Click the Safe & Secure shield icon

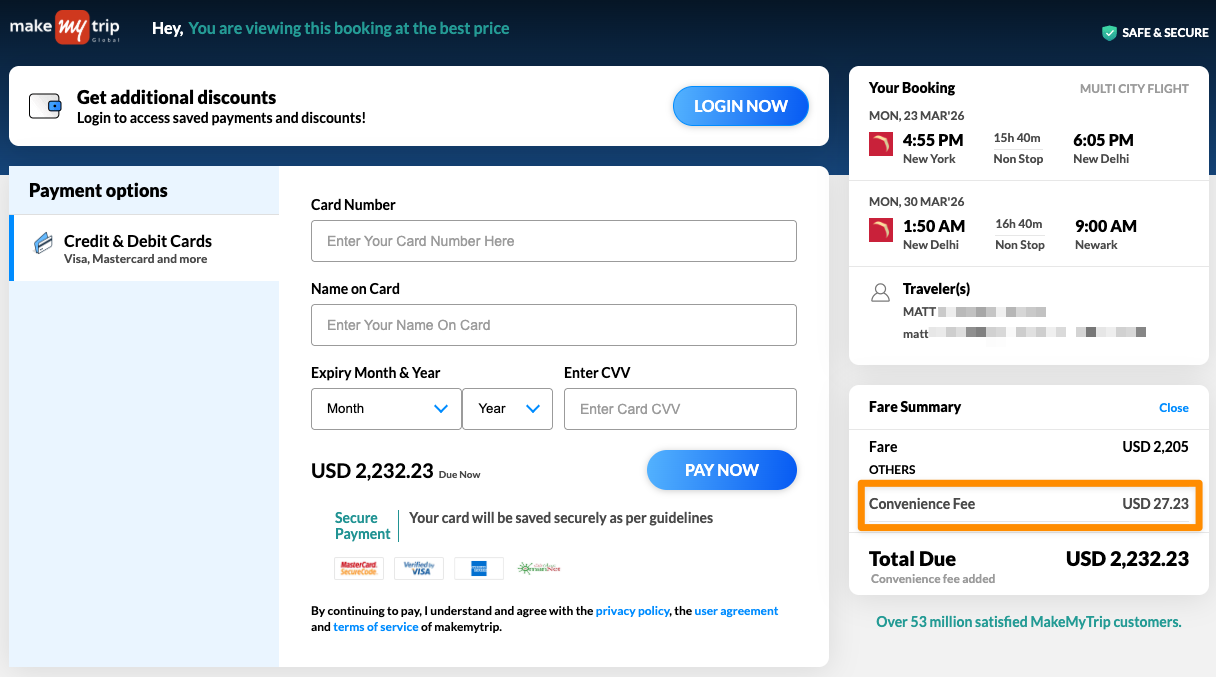pyautogui.click(x=1109, y=33)
